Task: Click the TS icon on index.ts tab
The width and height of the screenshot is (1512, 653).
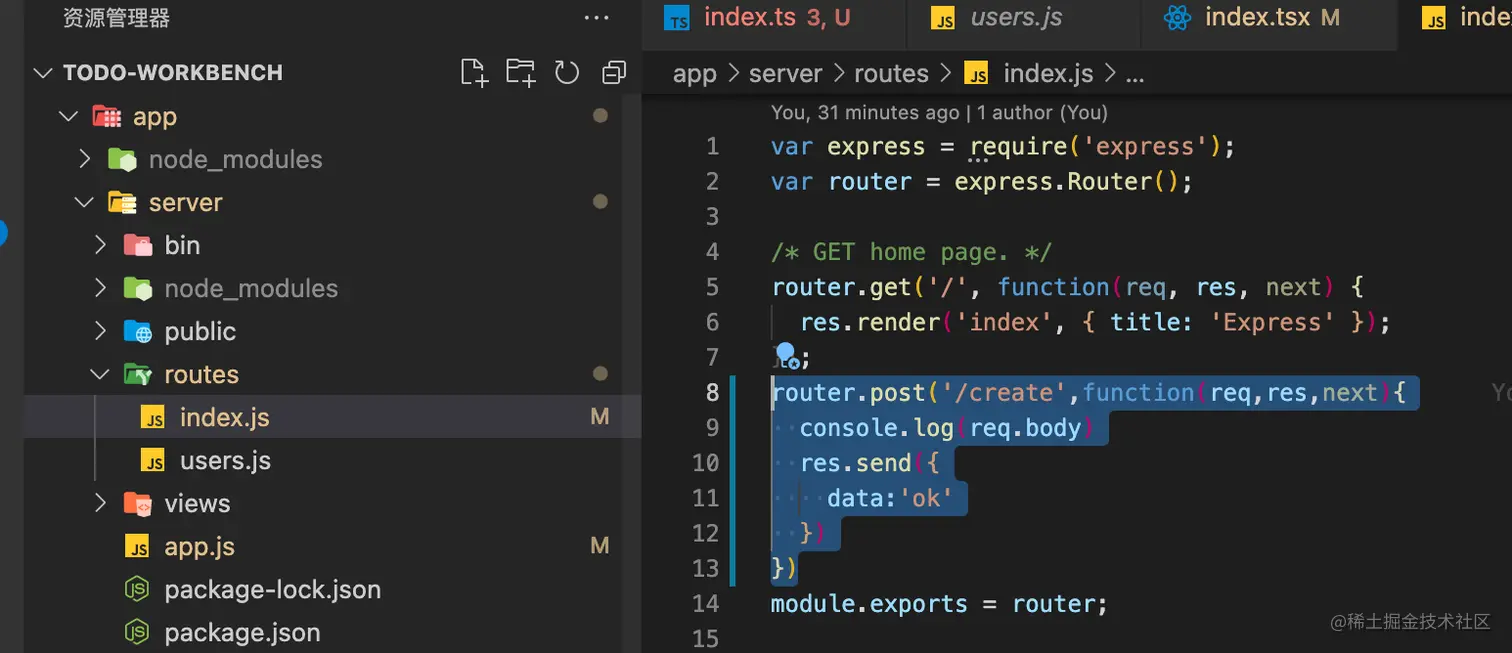Action: click(677, 19)
